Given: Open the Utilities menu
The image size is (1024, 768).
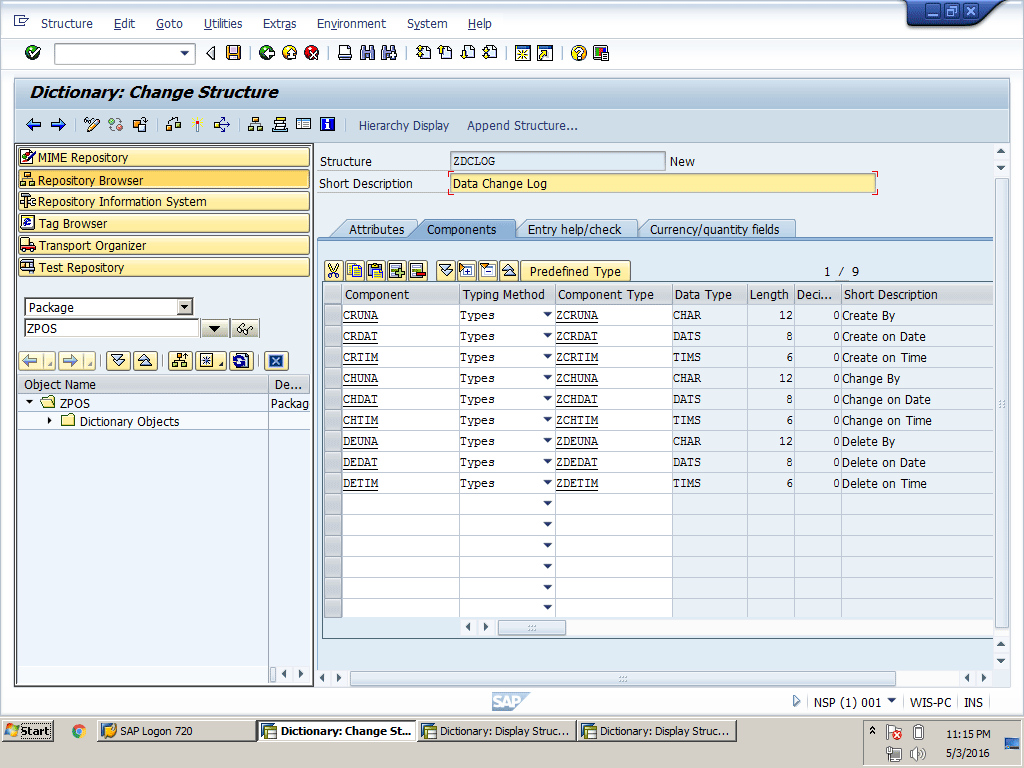Looking at the screenshot, I should pos(222,23).
